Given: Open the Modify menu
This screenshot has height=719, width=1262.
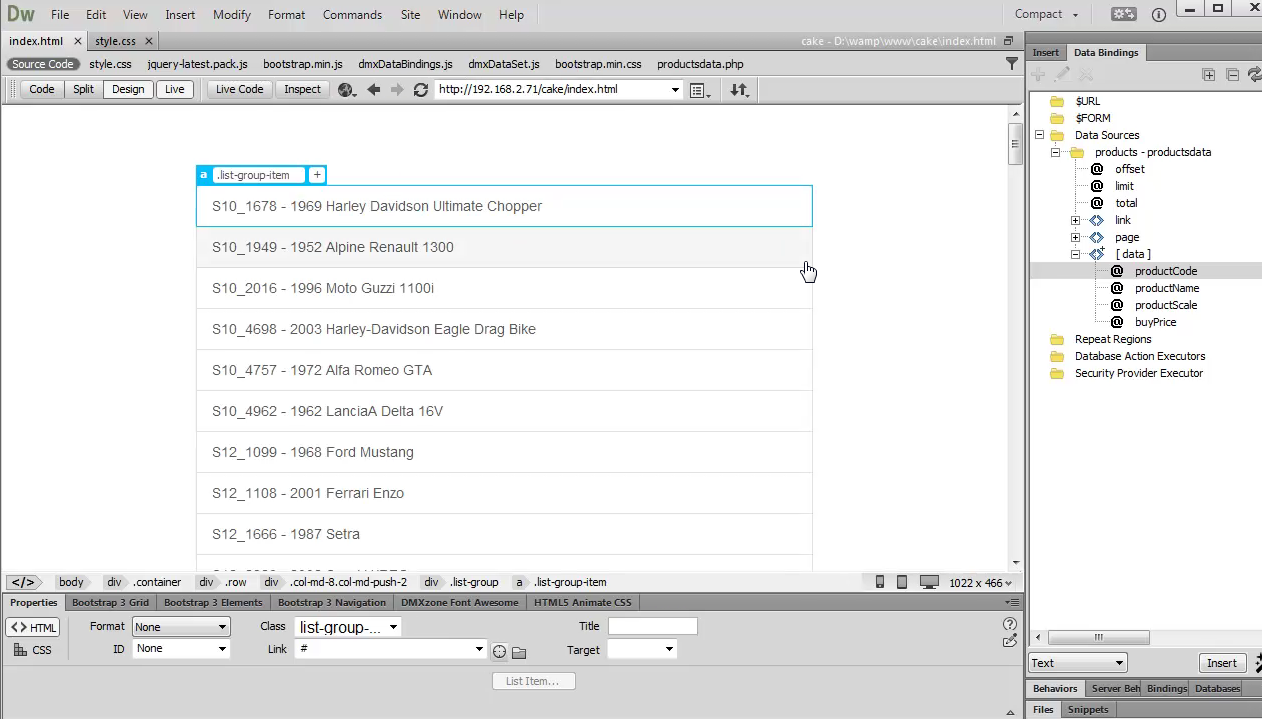Looking at the screenshot, I should [232, 15].
